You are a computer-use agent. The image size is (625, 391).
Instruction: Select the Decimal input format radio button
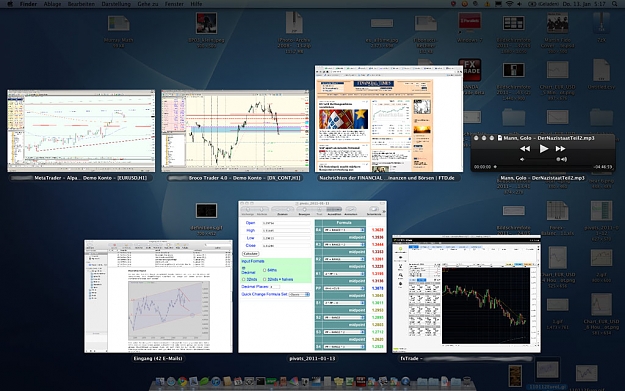pyautogui.click(x=243, y=268)
